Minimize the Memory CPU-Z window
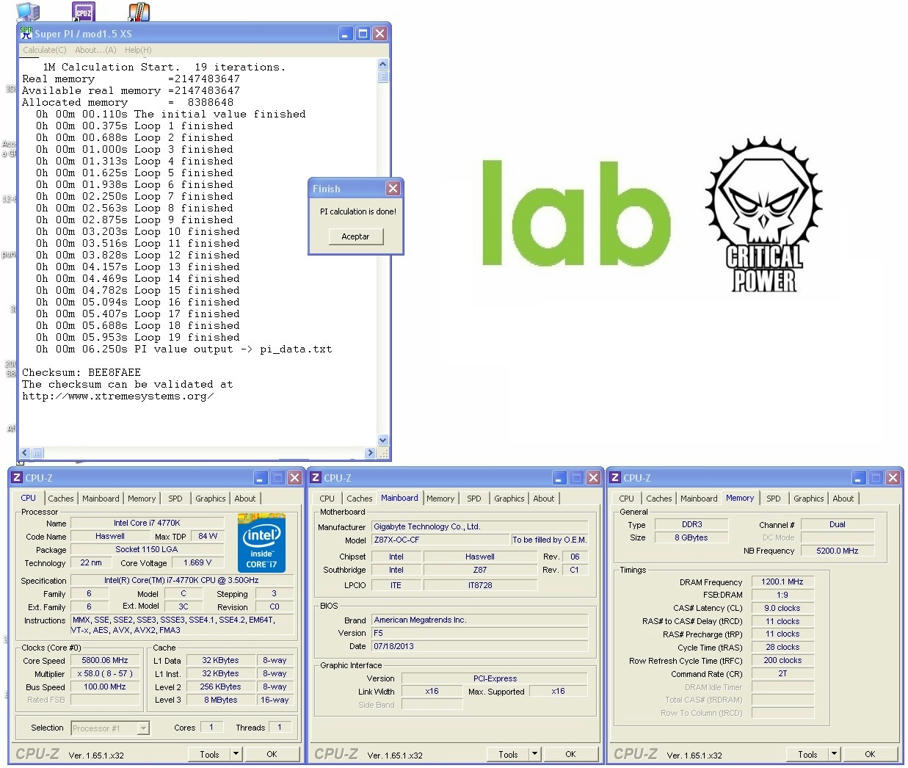The image size is (908, 768). 859,478
